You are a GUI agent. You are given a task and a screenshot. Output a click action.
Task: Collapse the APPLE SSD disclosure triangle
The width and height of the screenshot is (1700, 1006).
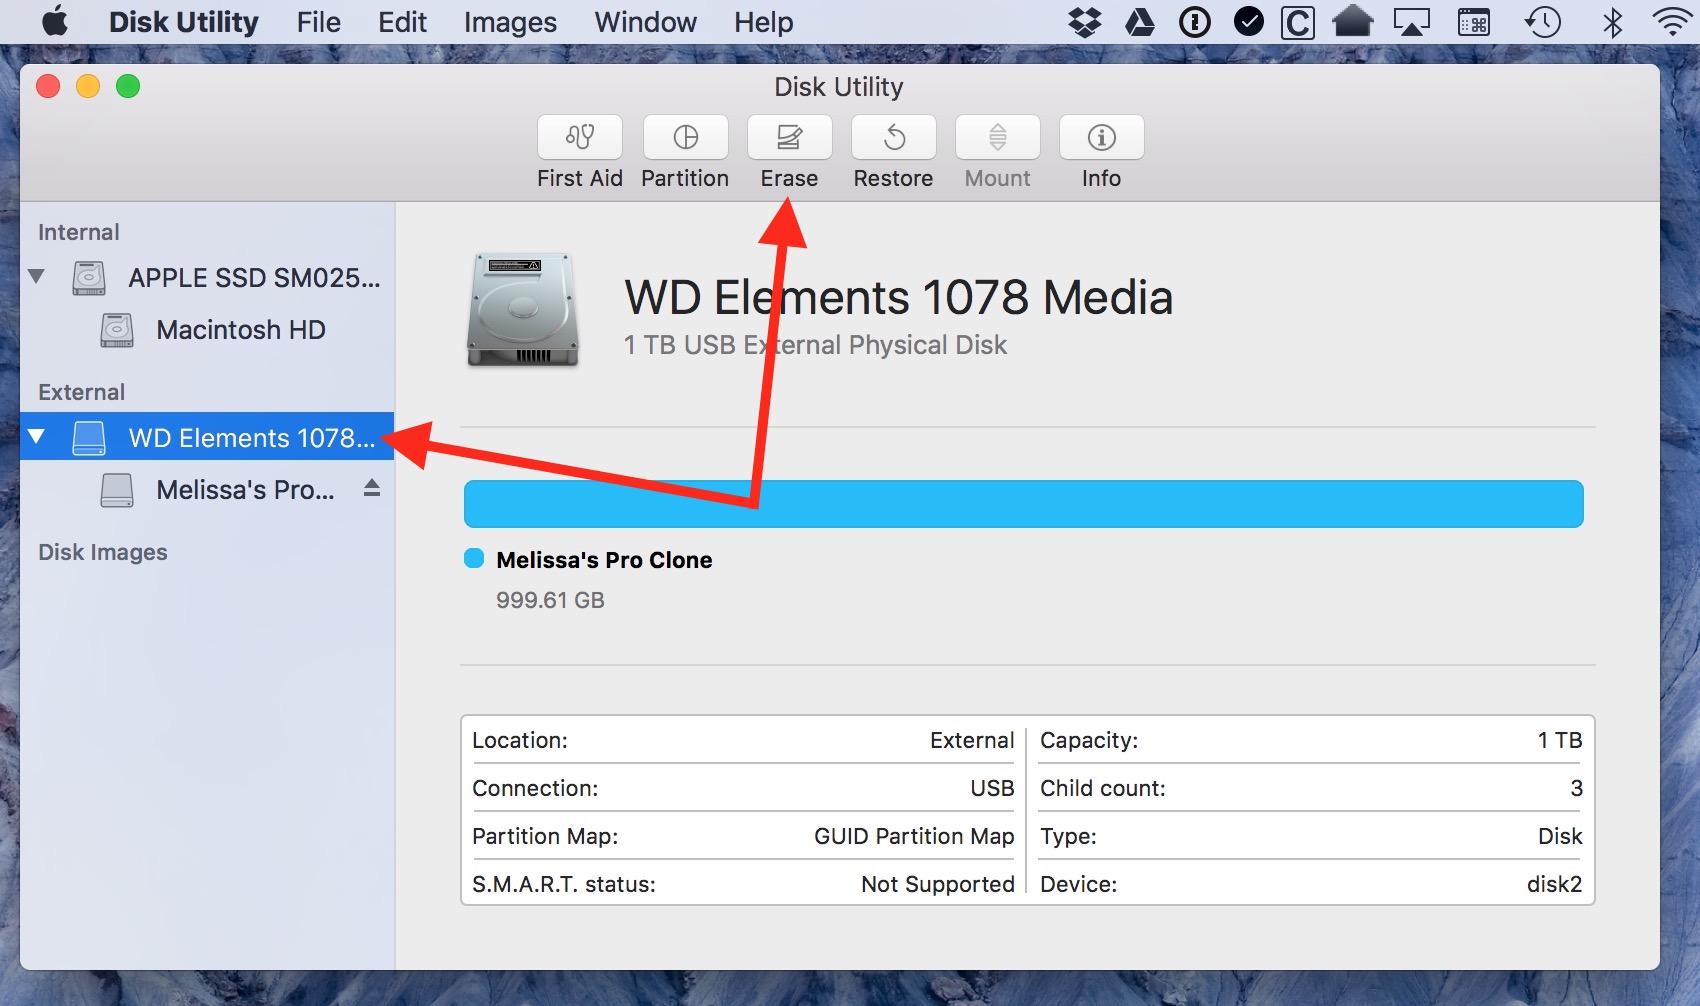click(x=37, y=276)
